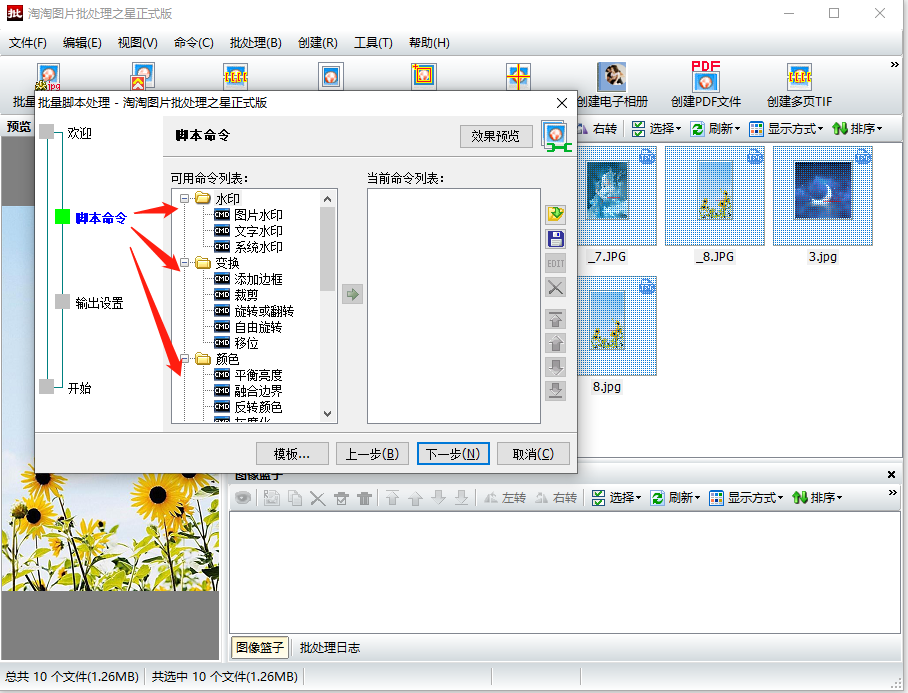This screenshot has width=908, height=693.
Task: Switch to the 批处理日志 tab
Action: pyautogui.click(x=329, y=648)
